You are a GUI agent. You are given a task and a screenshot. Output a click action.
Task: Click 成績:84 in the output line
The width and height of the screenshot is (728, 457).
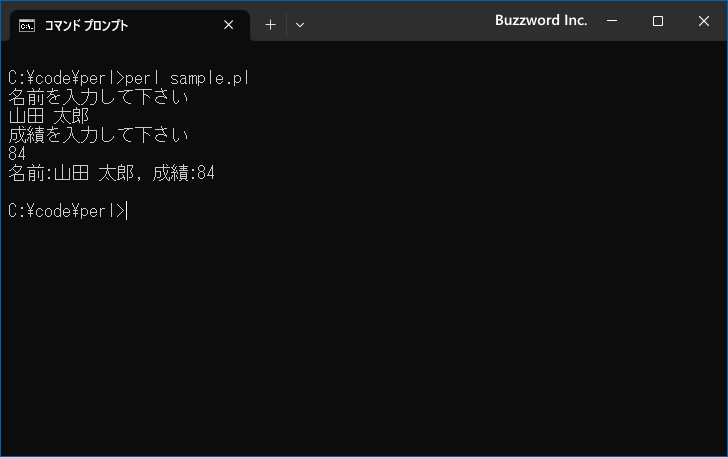tap(183, 173)
